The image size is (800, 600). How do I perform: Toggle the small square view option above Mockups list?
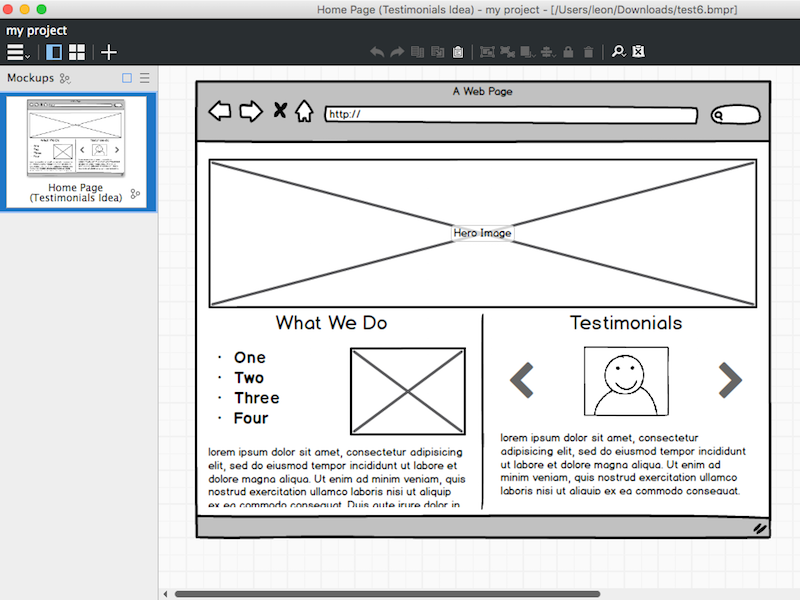coord(127,77)
